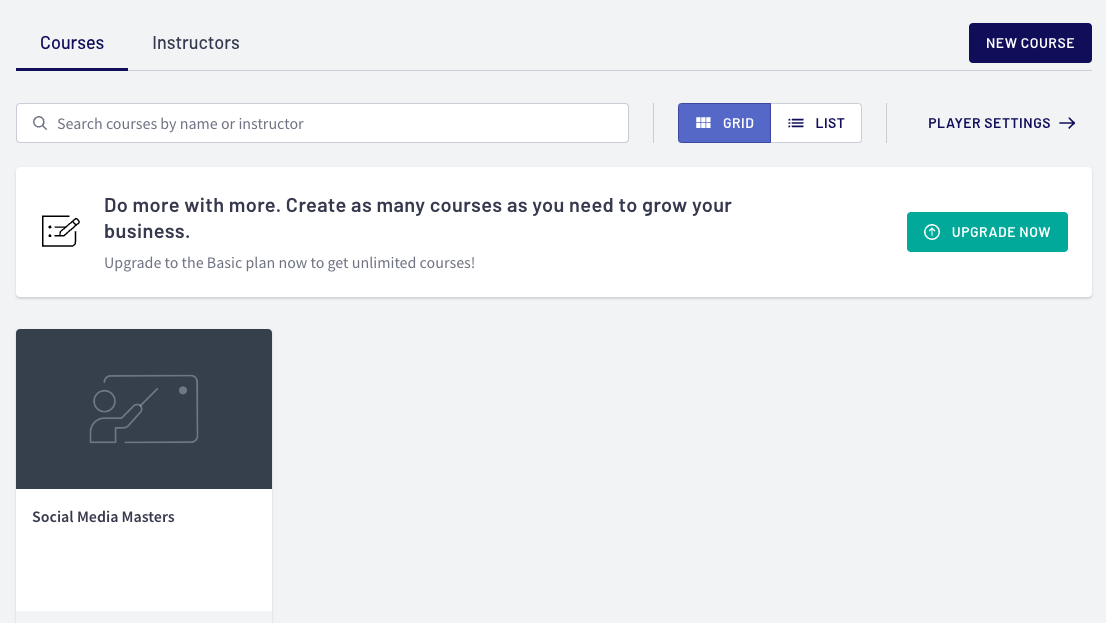This screenshot has height=623, width=1106.
Task: Click the Social Media Masters course title
Action: tap(103, 517)
